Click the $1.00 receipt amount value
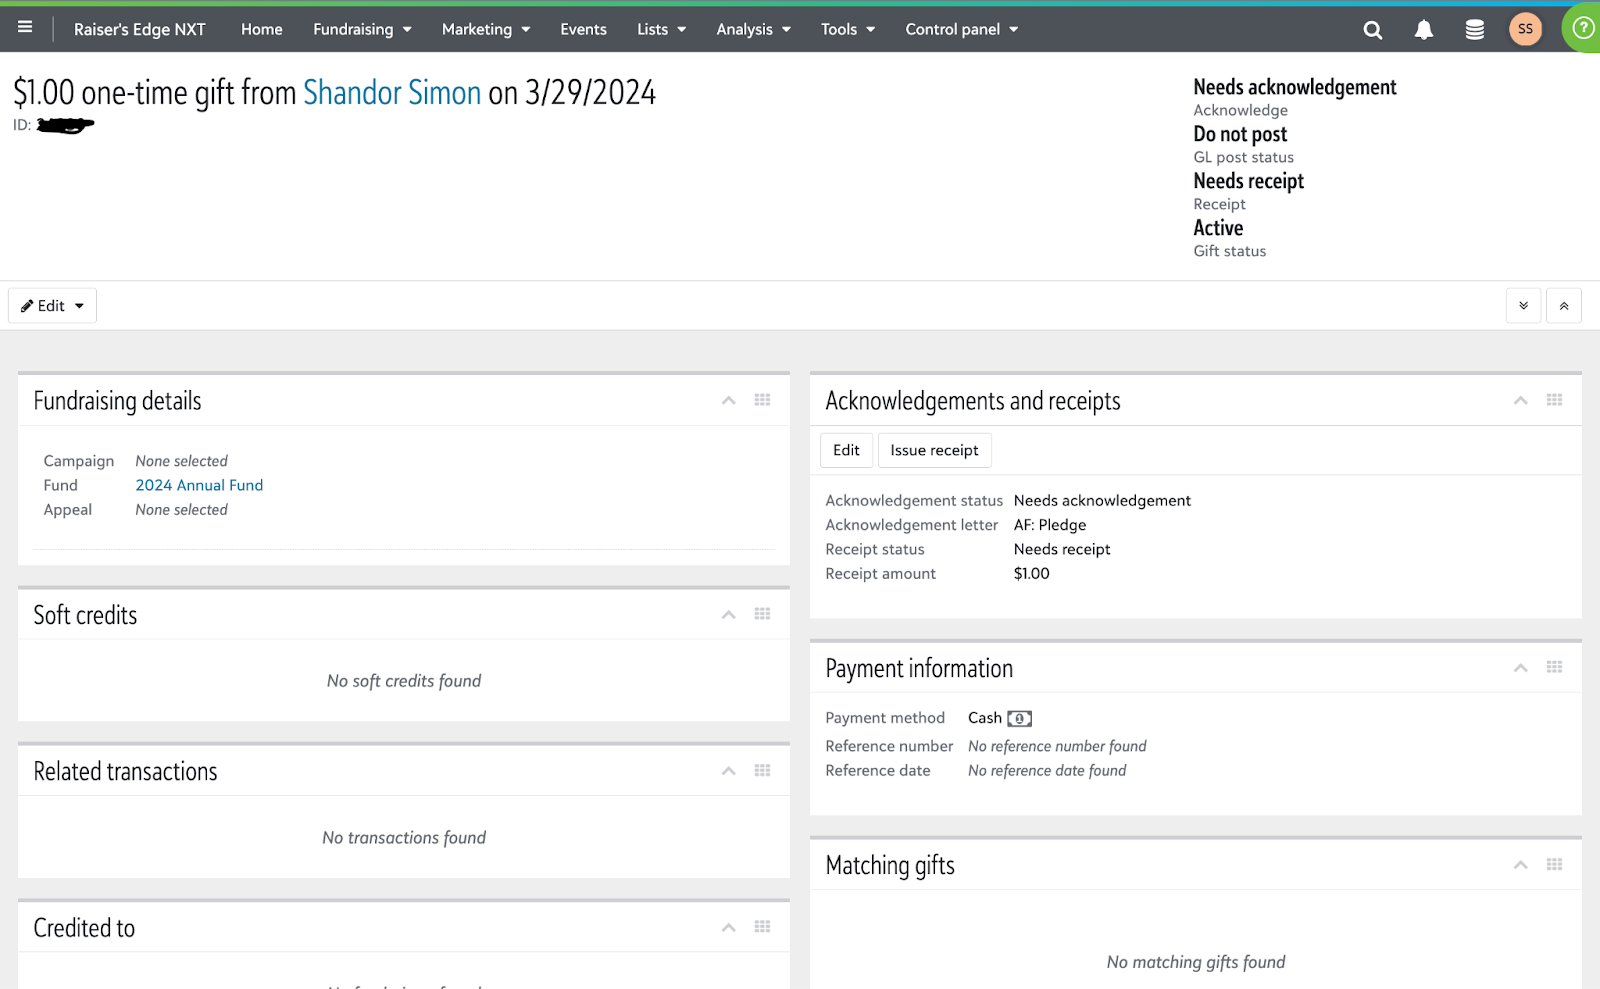This screenshot has height=989, width=1600. (x=1032, y=574)
